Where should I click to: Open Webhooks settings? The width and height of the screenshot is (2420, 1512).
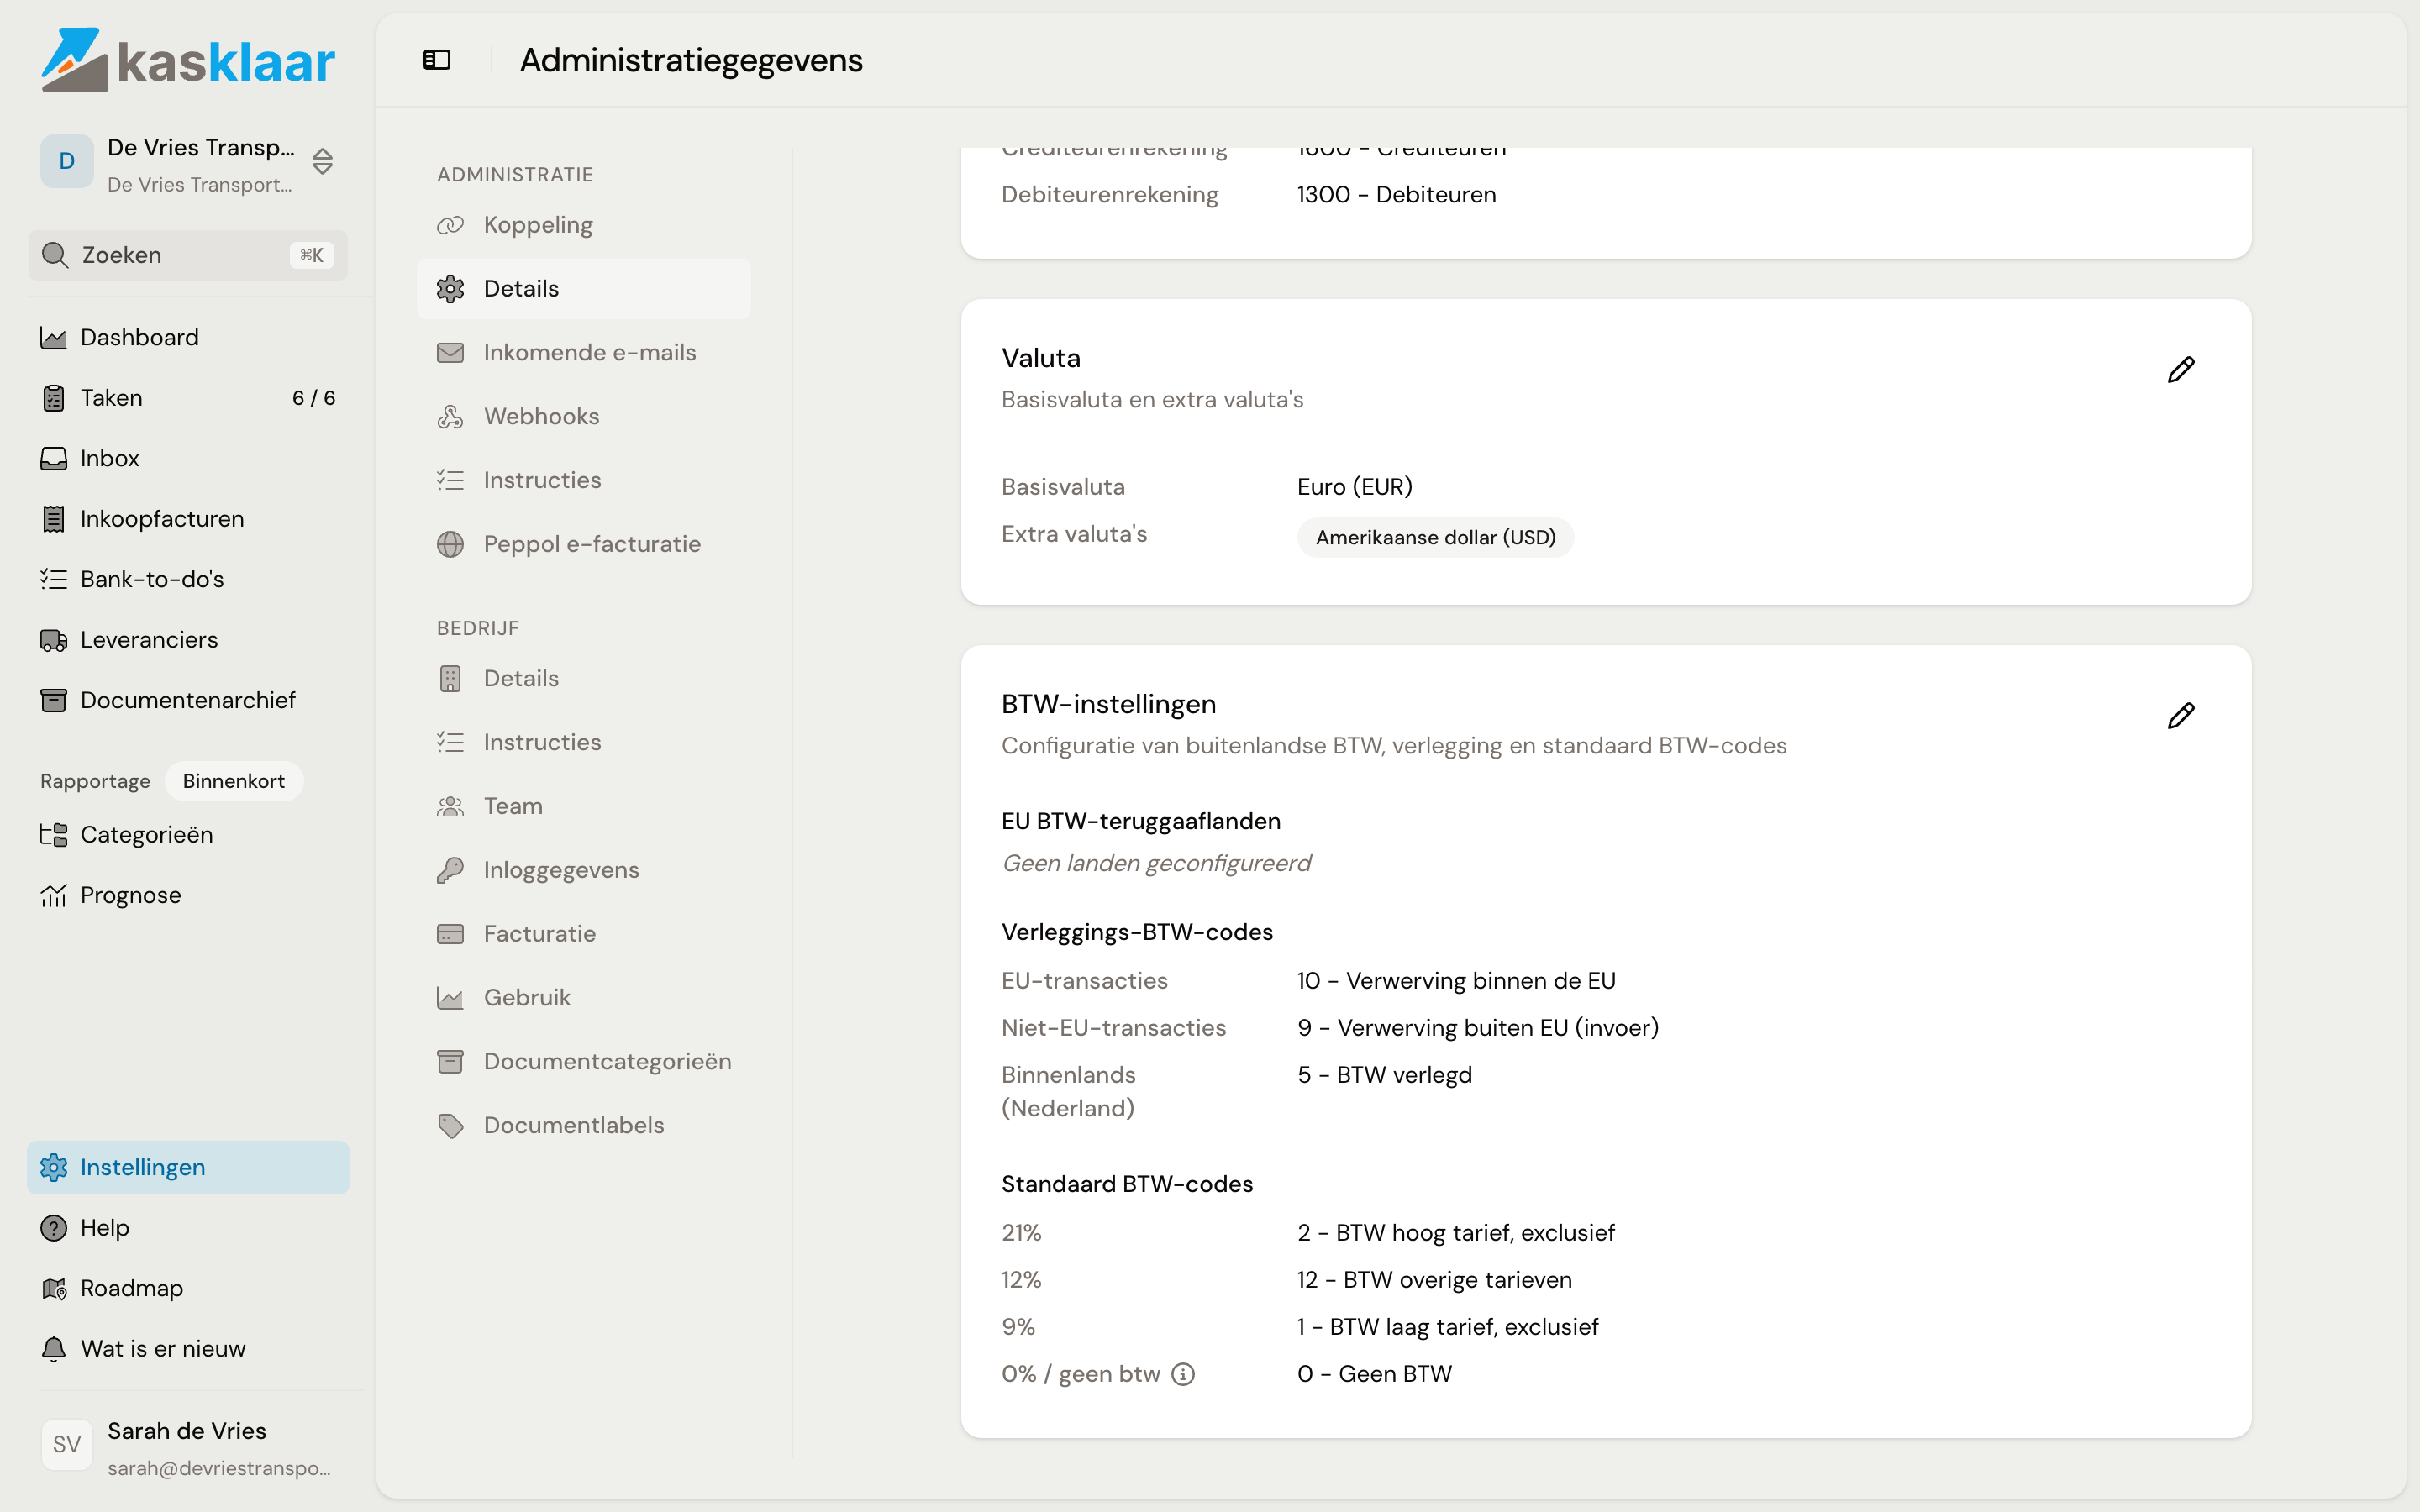584,417
